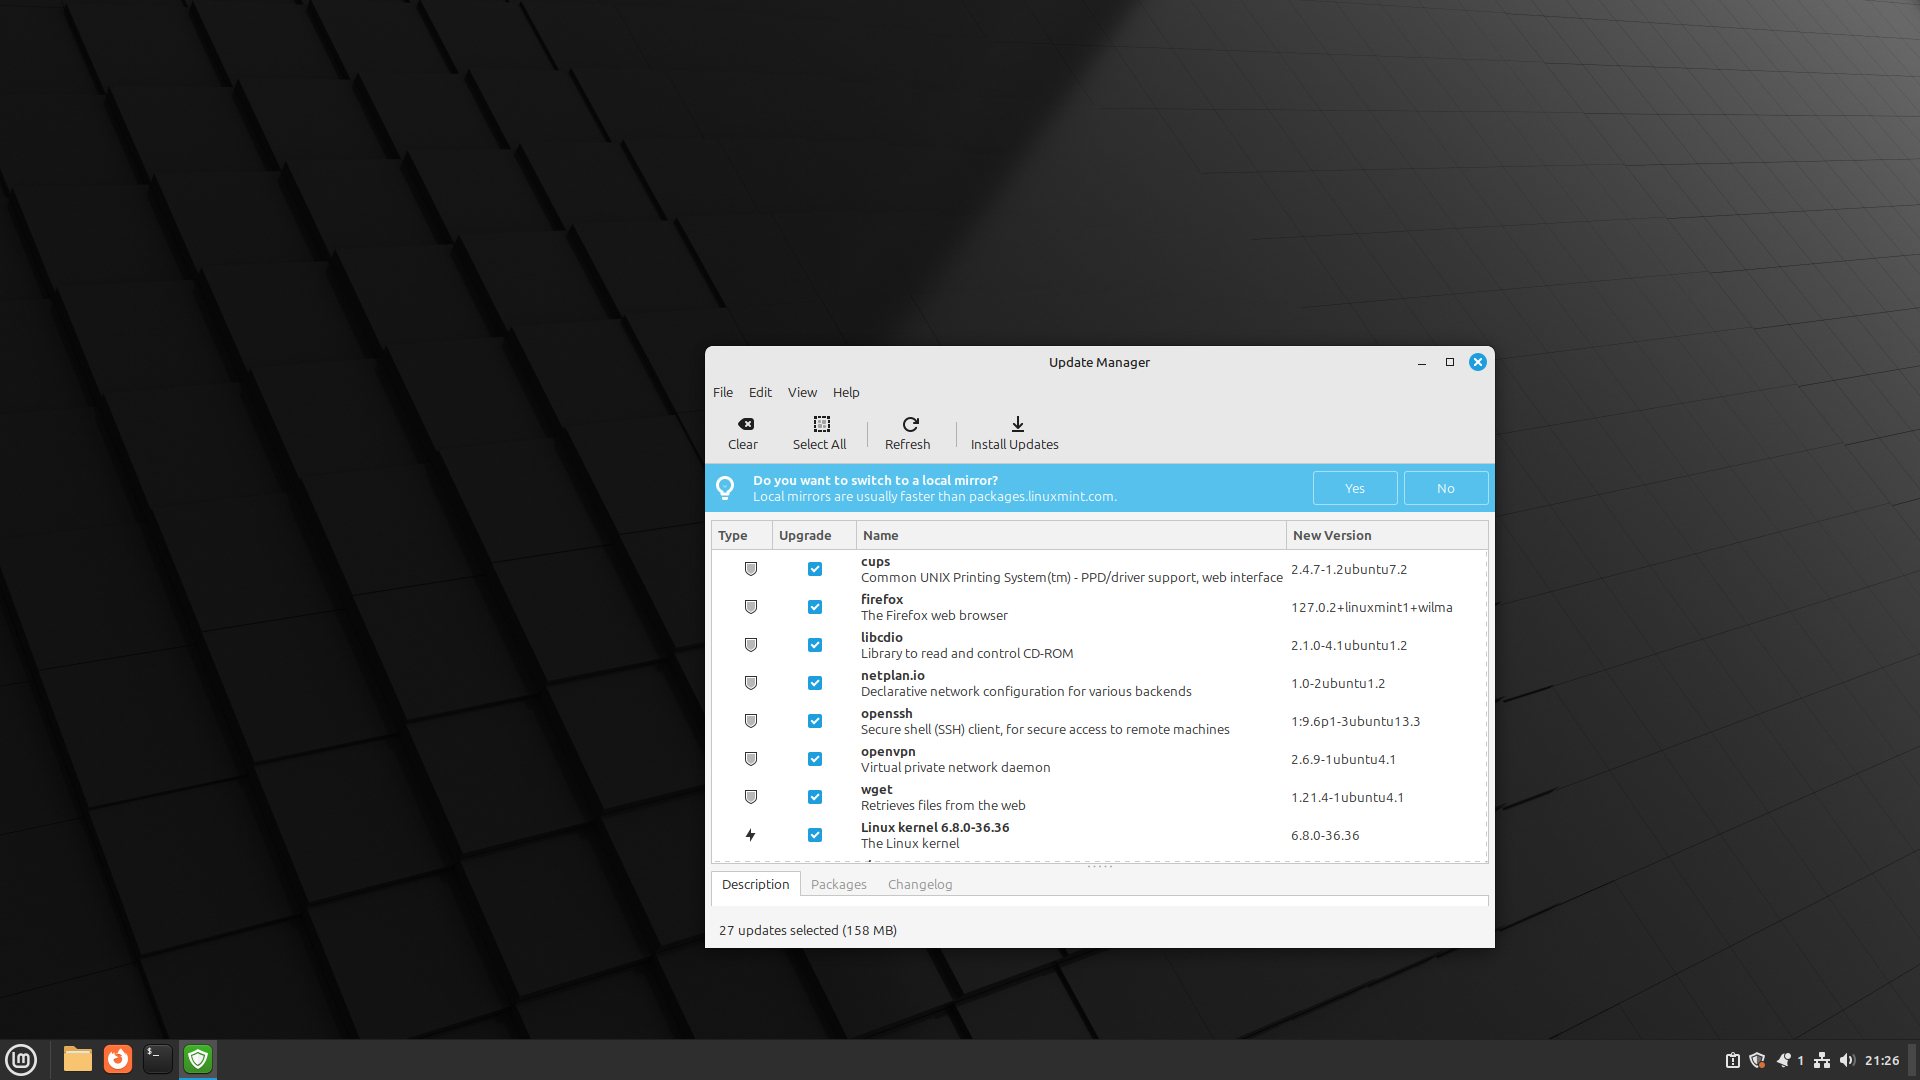Click the notifications bell in the system tray

1785,1060
